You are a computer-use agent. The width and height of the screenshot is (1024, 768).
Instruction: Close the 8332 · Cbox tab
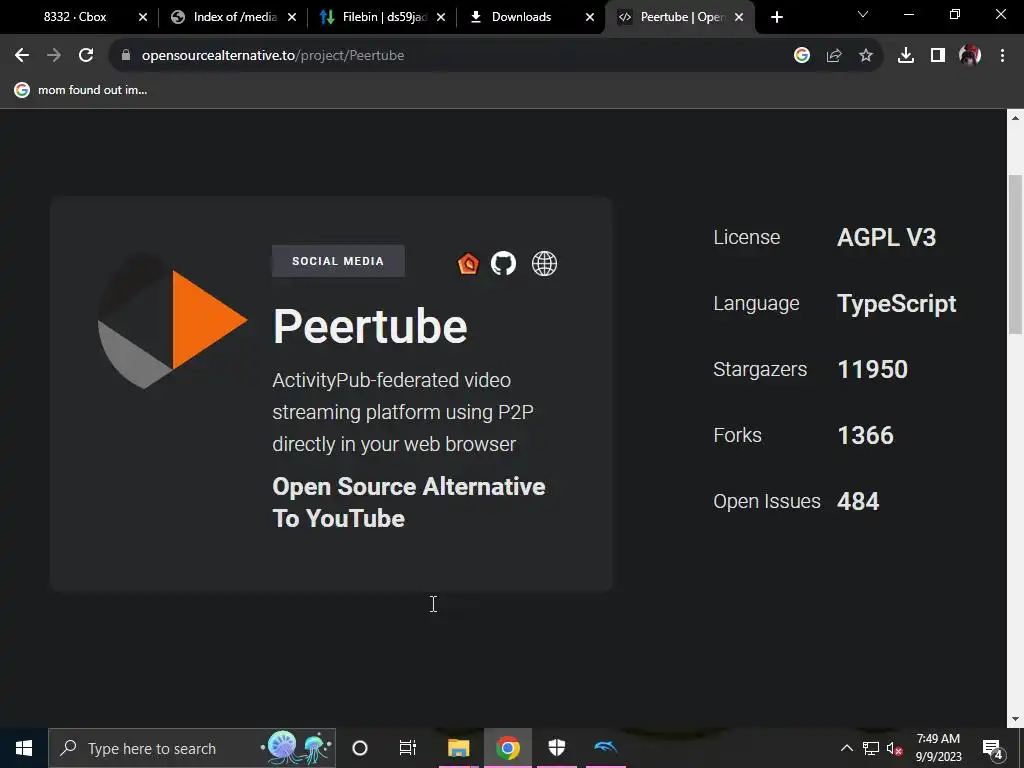143,17
